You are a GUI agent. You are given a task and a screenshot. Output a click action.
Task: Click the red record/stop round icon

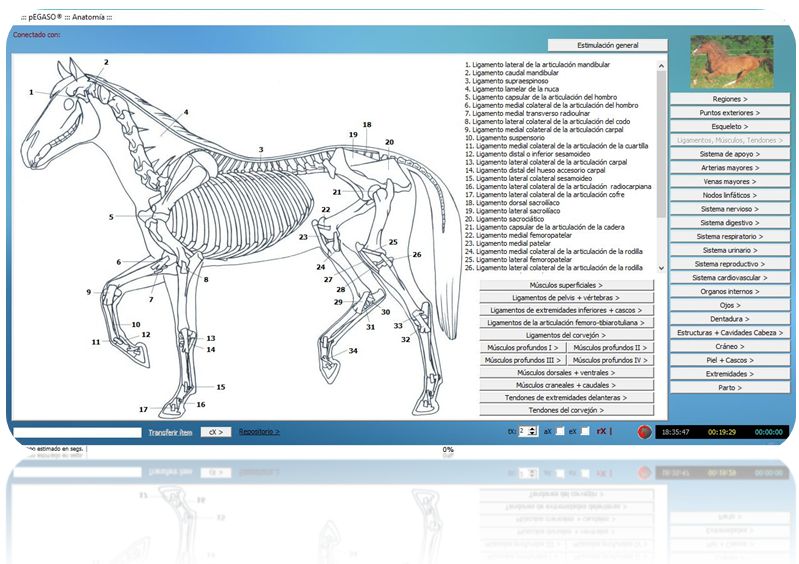coord(644,432)
